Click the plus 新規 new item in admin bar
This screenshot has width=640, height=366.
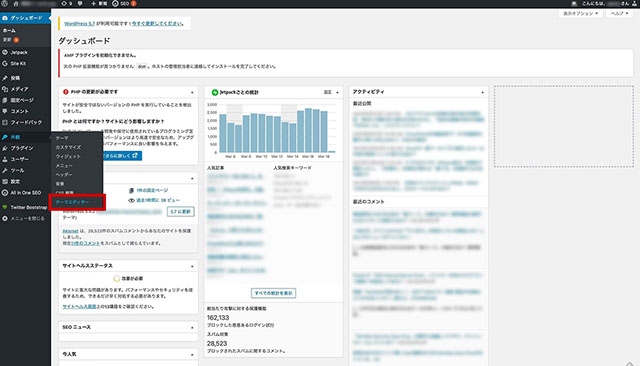click(x=99, y=3)
